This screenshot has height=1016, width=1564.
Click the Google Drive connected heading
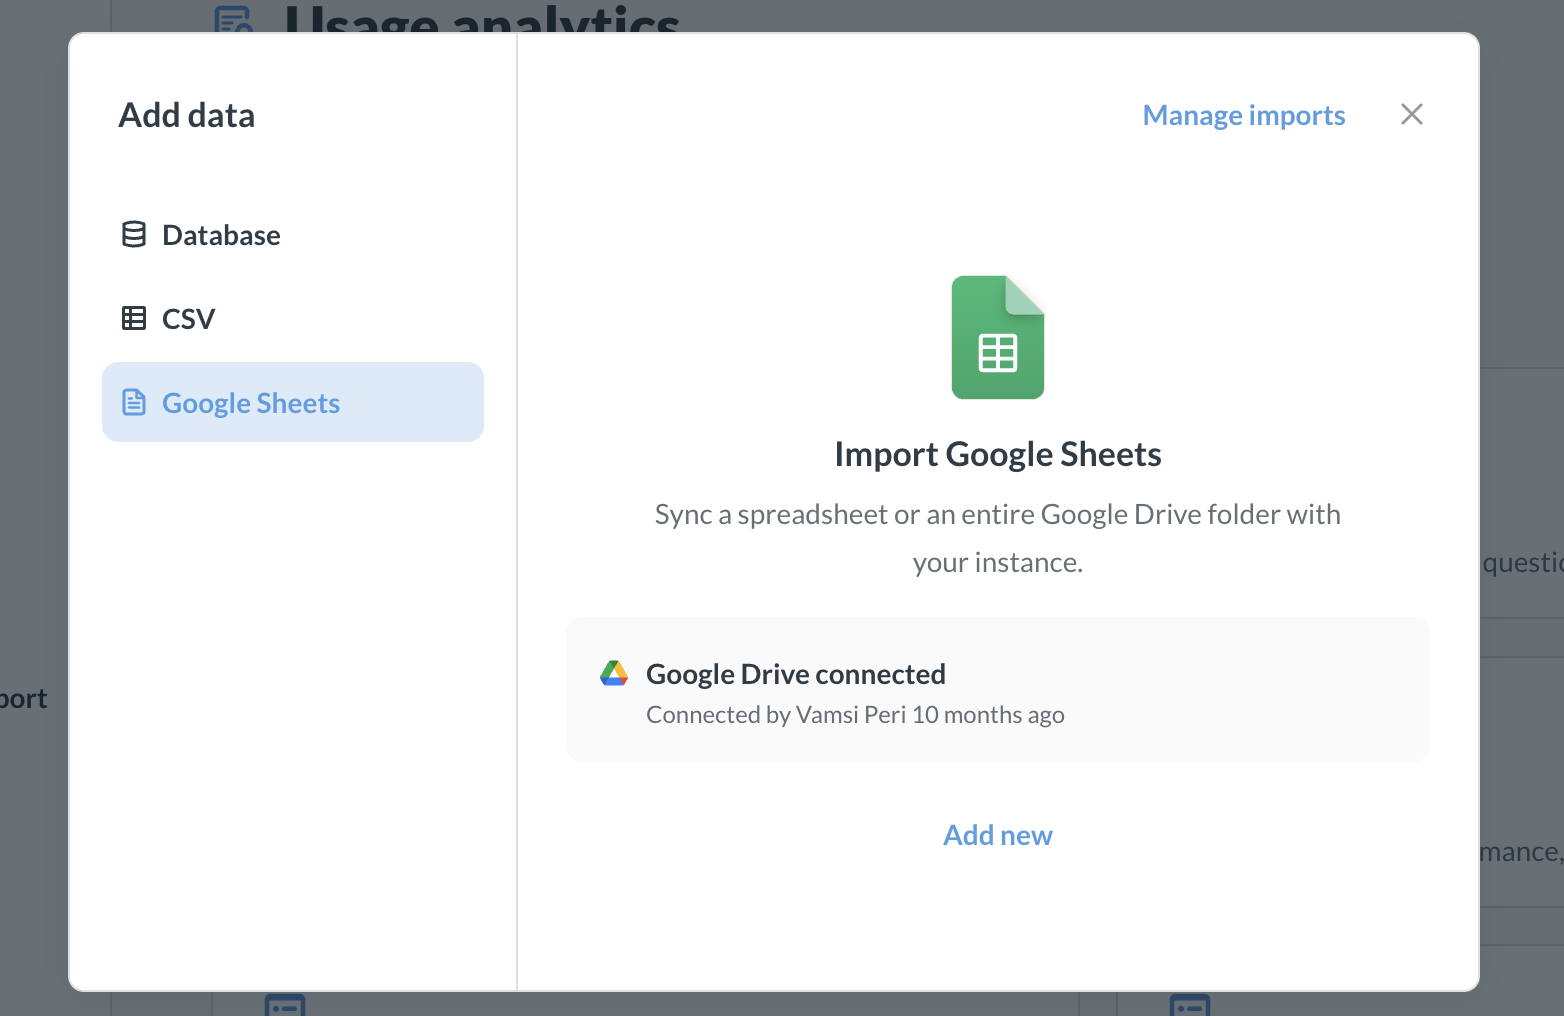point(796,674)
